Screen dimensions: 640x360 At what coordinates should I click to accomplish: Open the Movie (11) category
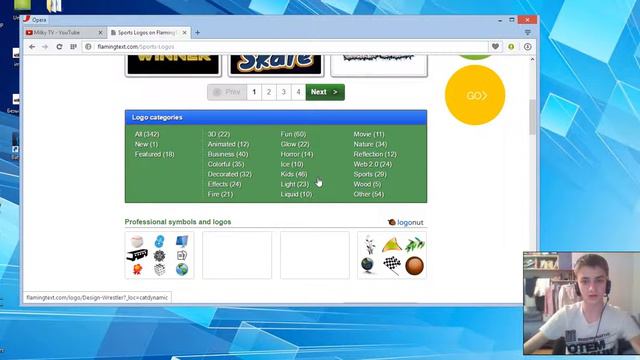point(369,134)
